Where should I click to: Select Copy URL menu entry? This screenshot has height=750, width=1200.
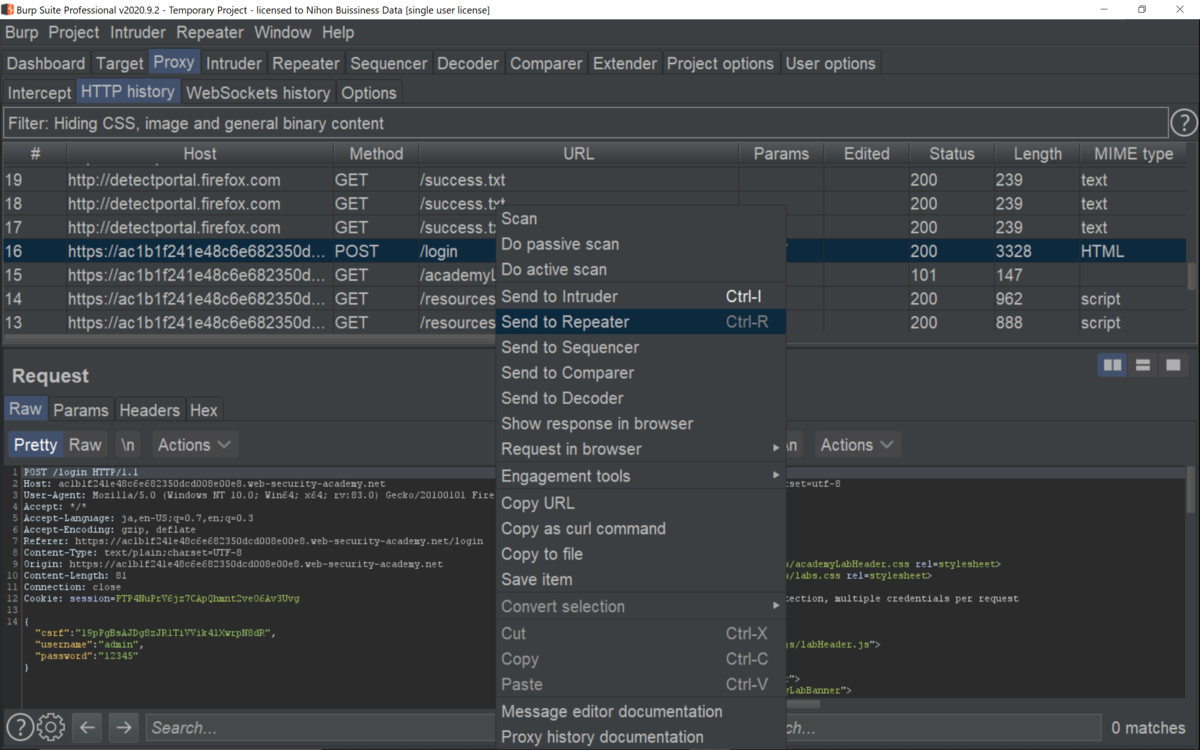click(641, 503)
